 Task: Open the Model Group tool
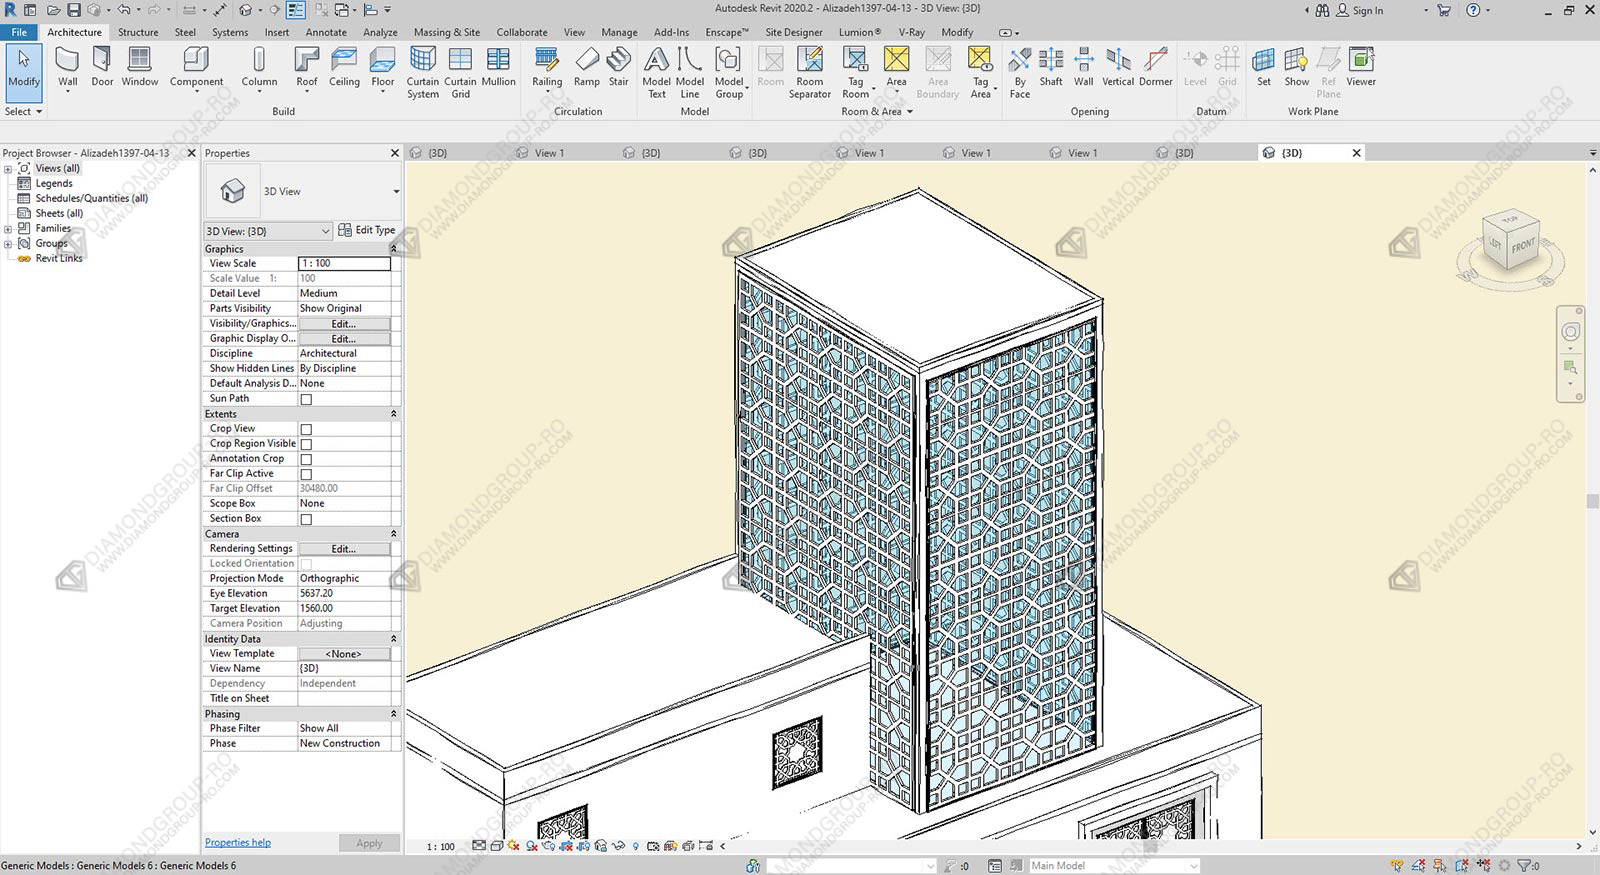[x=729, y=72]
